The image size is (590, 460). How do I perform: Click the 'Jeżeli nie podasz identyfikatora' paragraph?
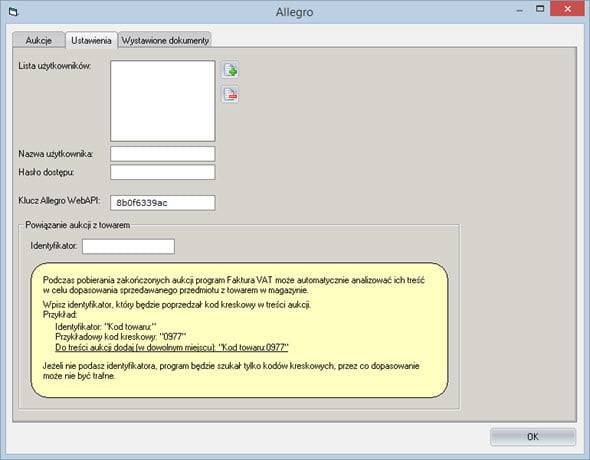click(x=231, y=371)
